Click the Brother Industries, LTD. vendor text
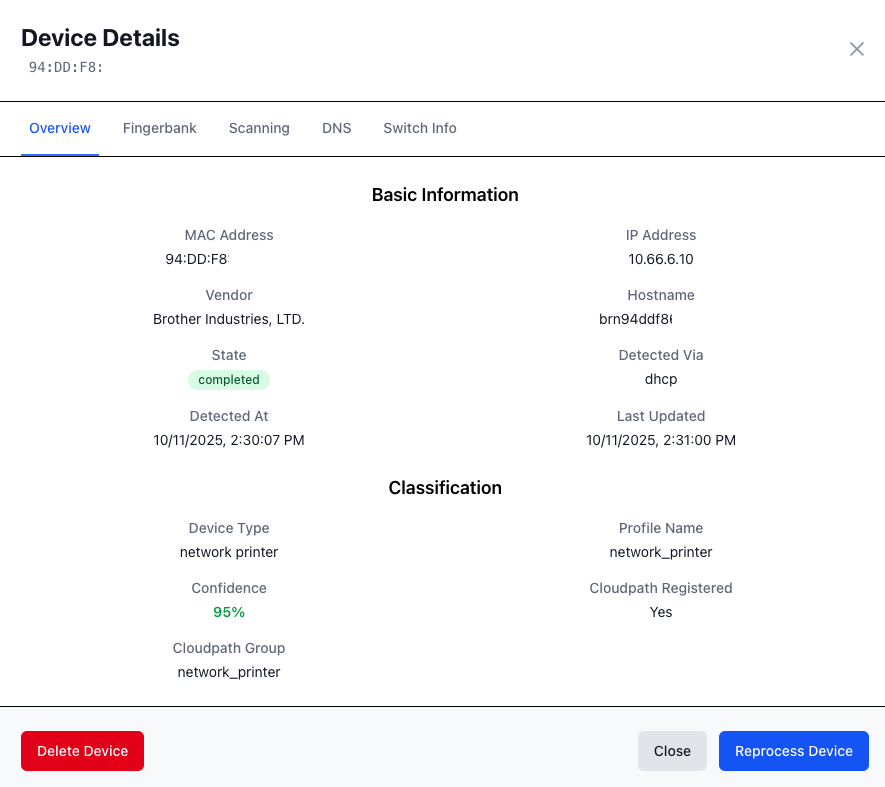The width and height of the screenshot is (885, 787). pos(229,319)
